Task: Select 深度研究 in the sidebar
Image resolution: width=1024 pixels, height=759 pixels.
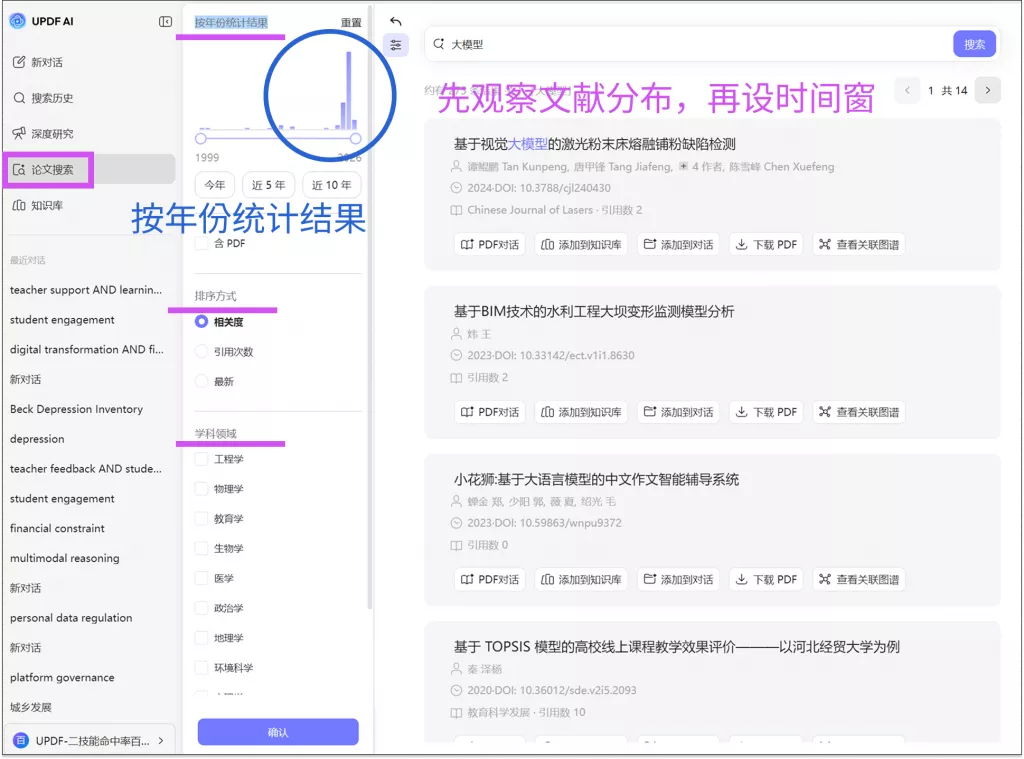Action: pos(62,131)
